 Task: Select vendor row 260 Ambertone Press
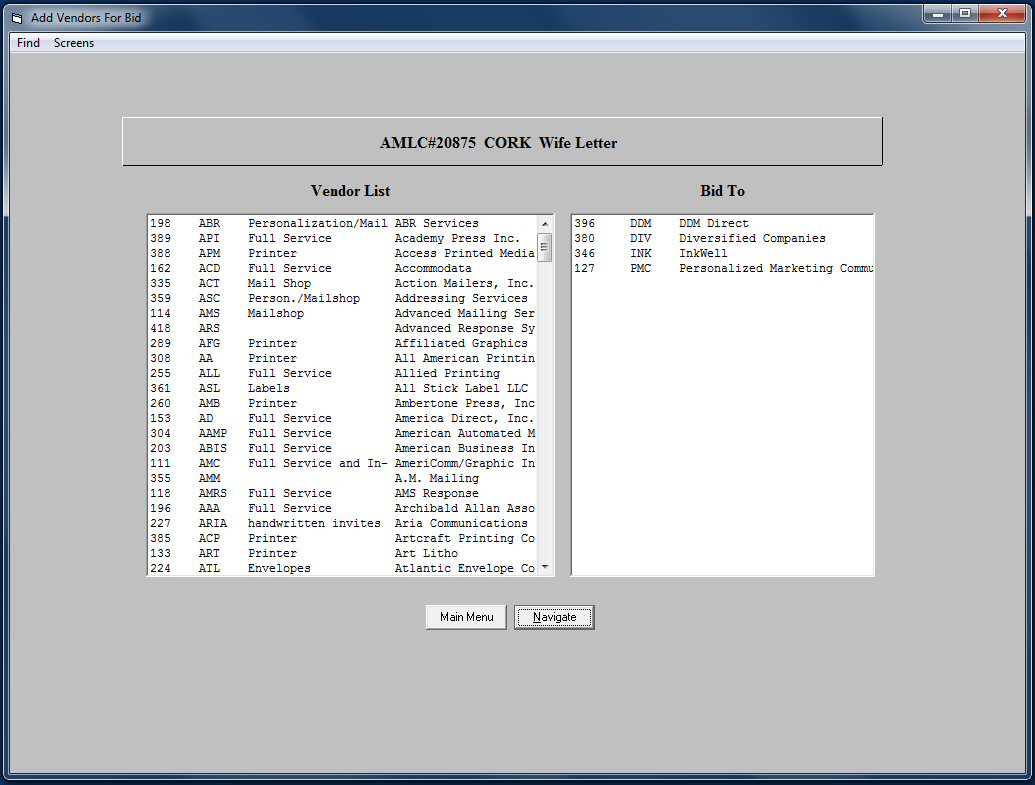pos(343,403)
